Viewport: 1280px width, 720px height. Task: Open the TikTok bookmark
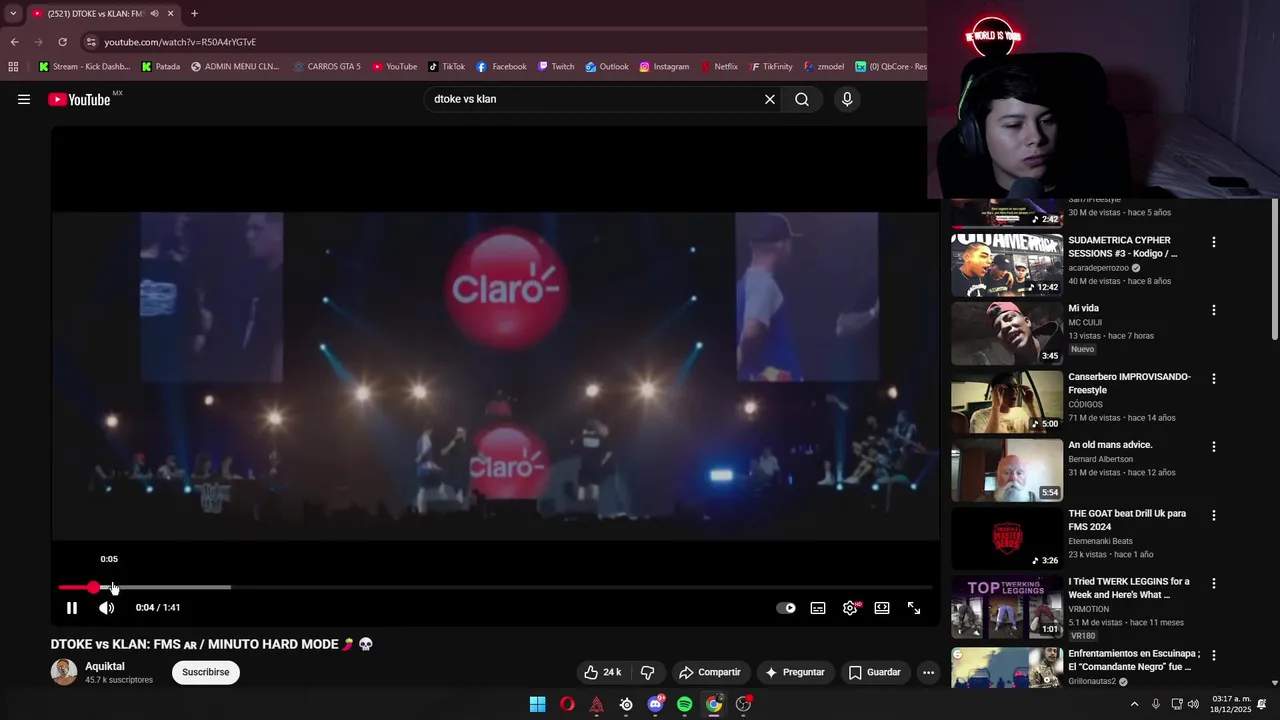pos(446,67)
